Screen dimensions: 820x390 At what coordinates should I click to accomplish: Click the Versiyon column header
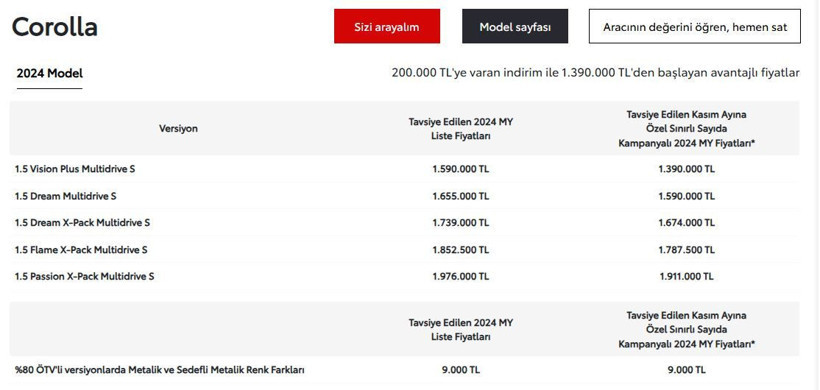pyautogui.click(x=178, y=129)
